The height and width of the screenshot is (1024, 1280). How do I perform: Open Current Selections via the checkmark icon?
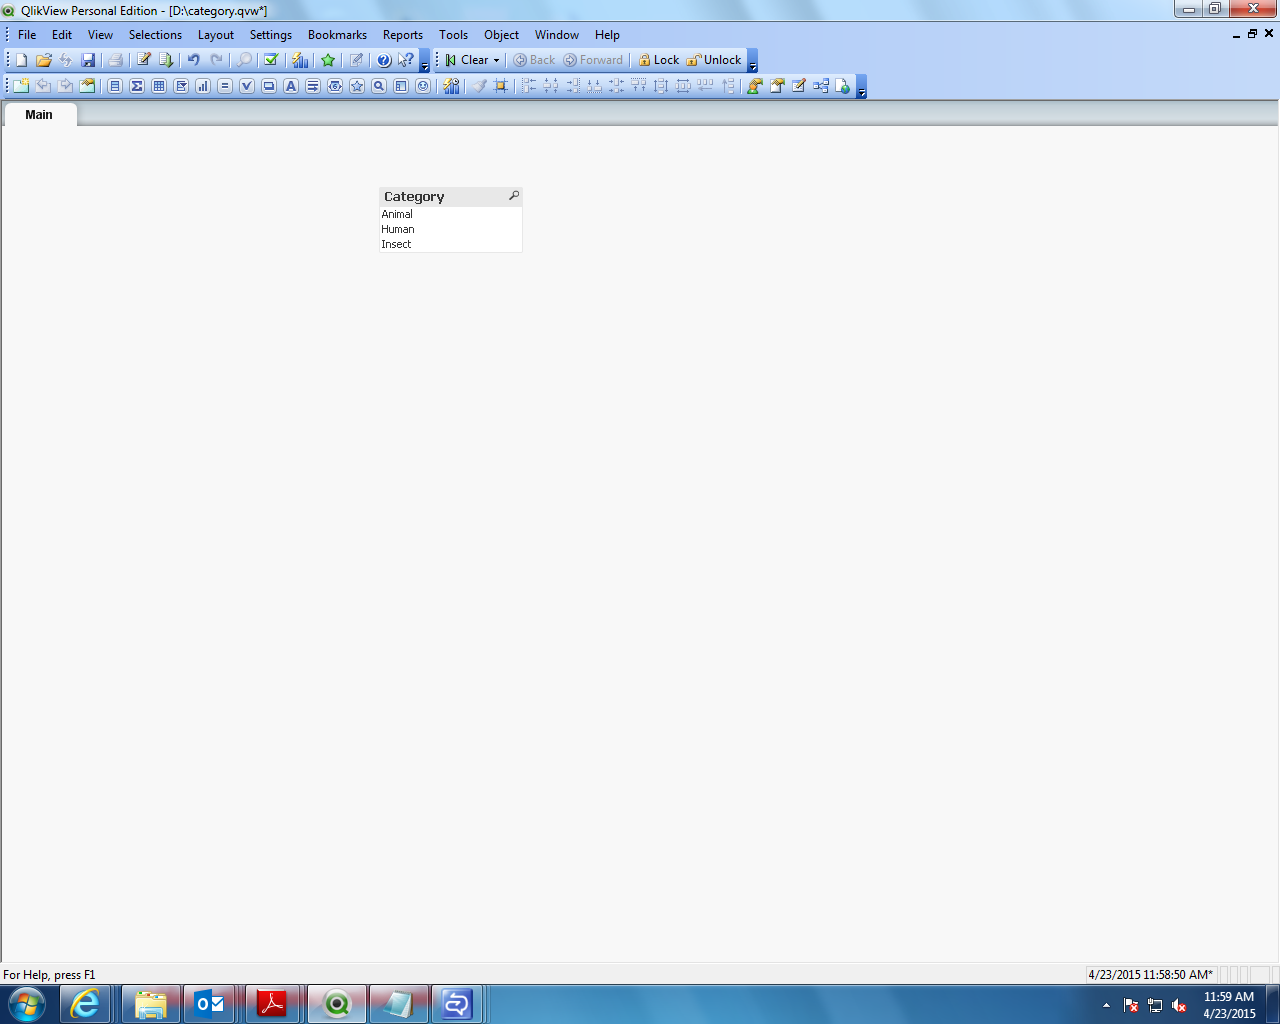pyautogui.click(x=271, y=60)
